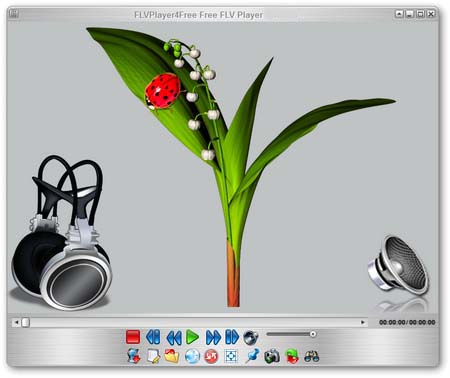Click the speaker mute icon
450x378 pixels.
pos(251,337)
